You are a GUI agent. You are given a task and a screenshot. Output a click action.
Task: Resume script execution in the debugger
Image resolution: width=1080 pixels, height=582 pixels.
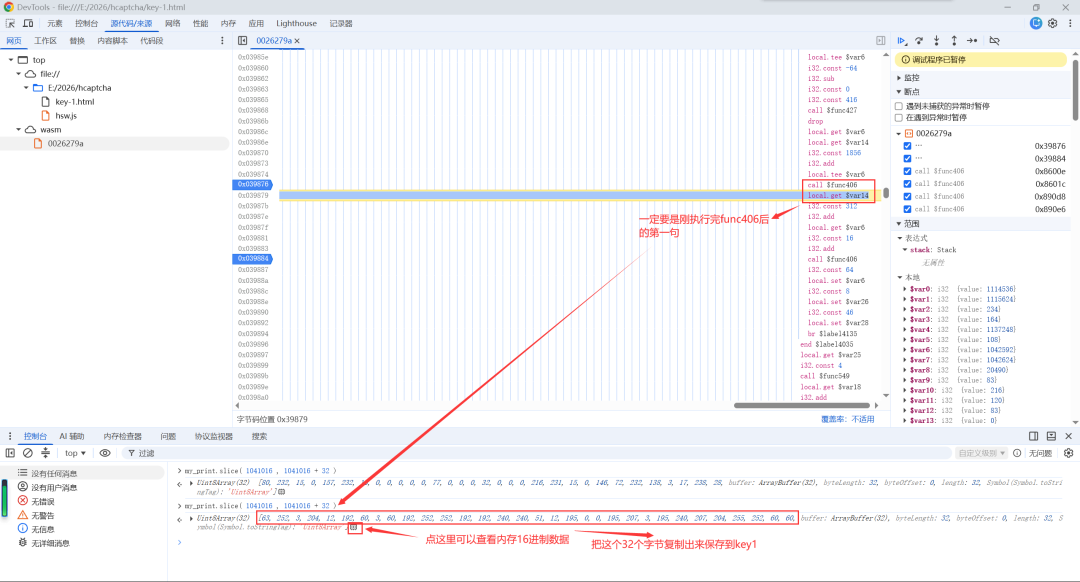click(902, 41)
